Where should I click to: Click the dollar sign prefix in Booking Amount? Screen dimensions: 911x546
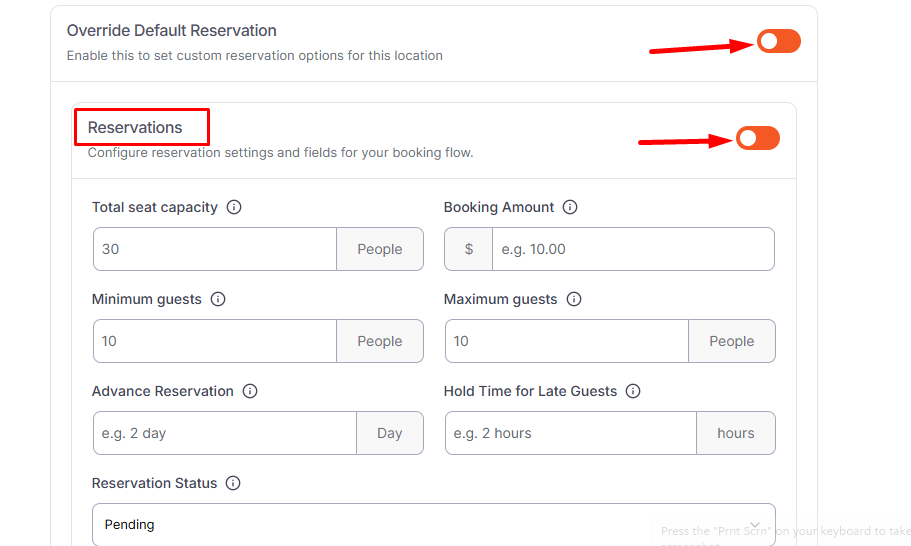click(x=469, y=249)
